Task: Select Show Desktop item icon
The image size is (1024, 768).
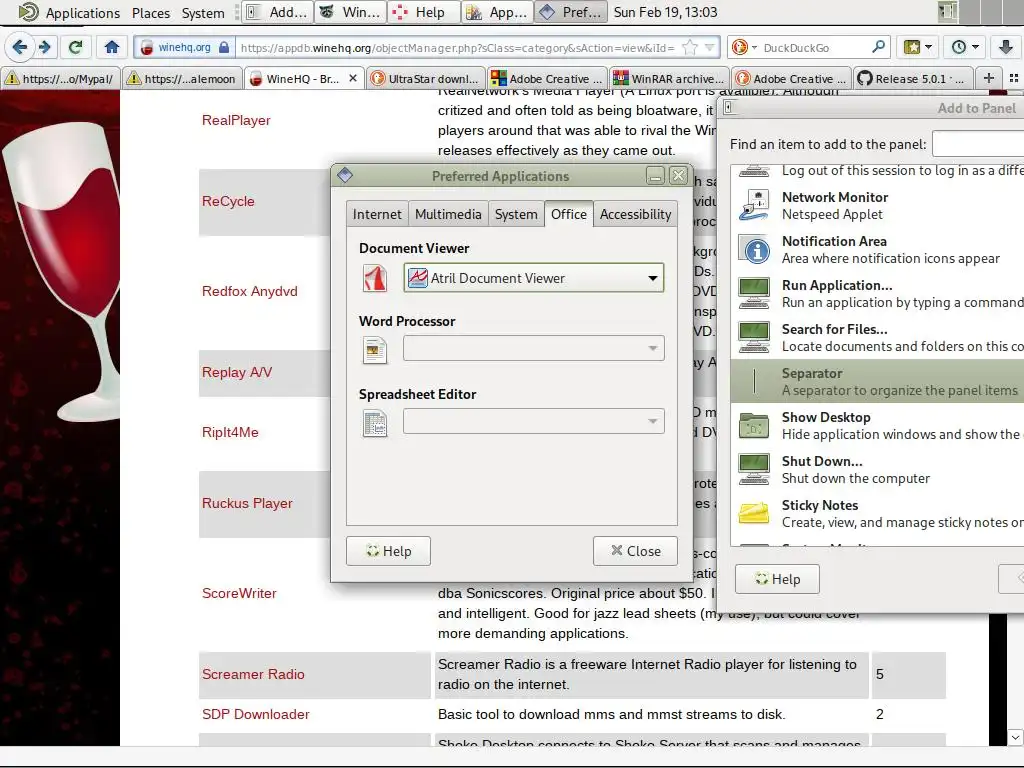Action: pos(754,426)
